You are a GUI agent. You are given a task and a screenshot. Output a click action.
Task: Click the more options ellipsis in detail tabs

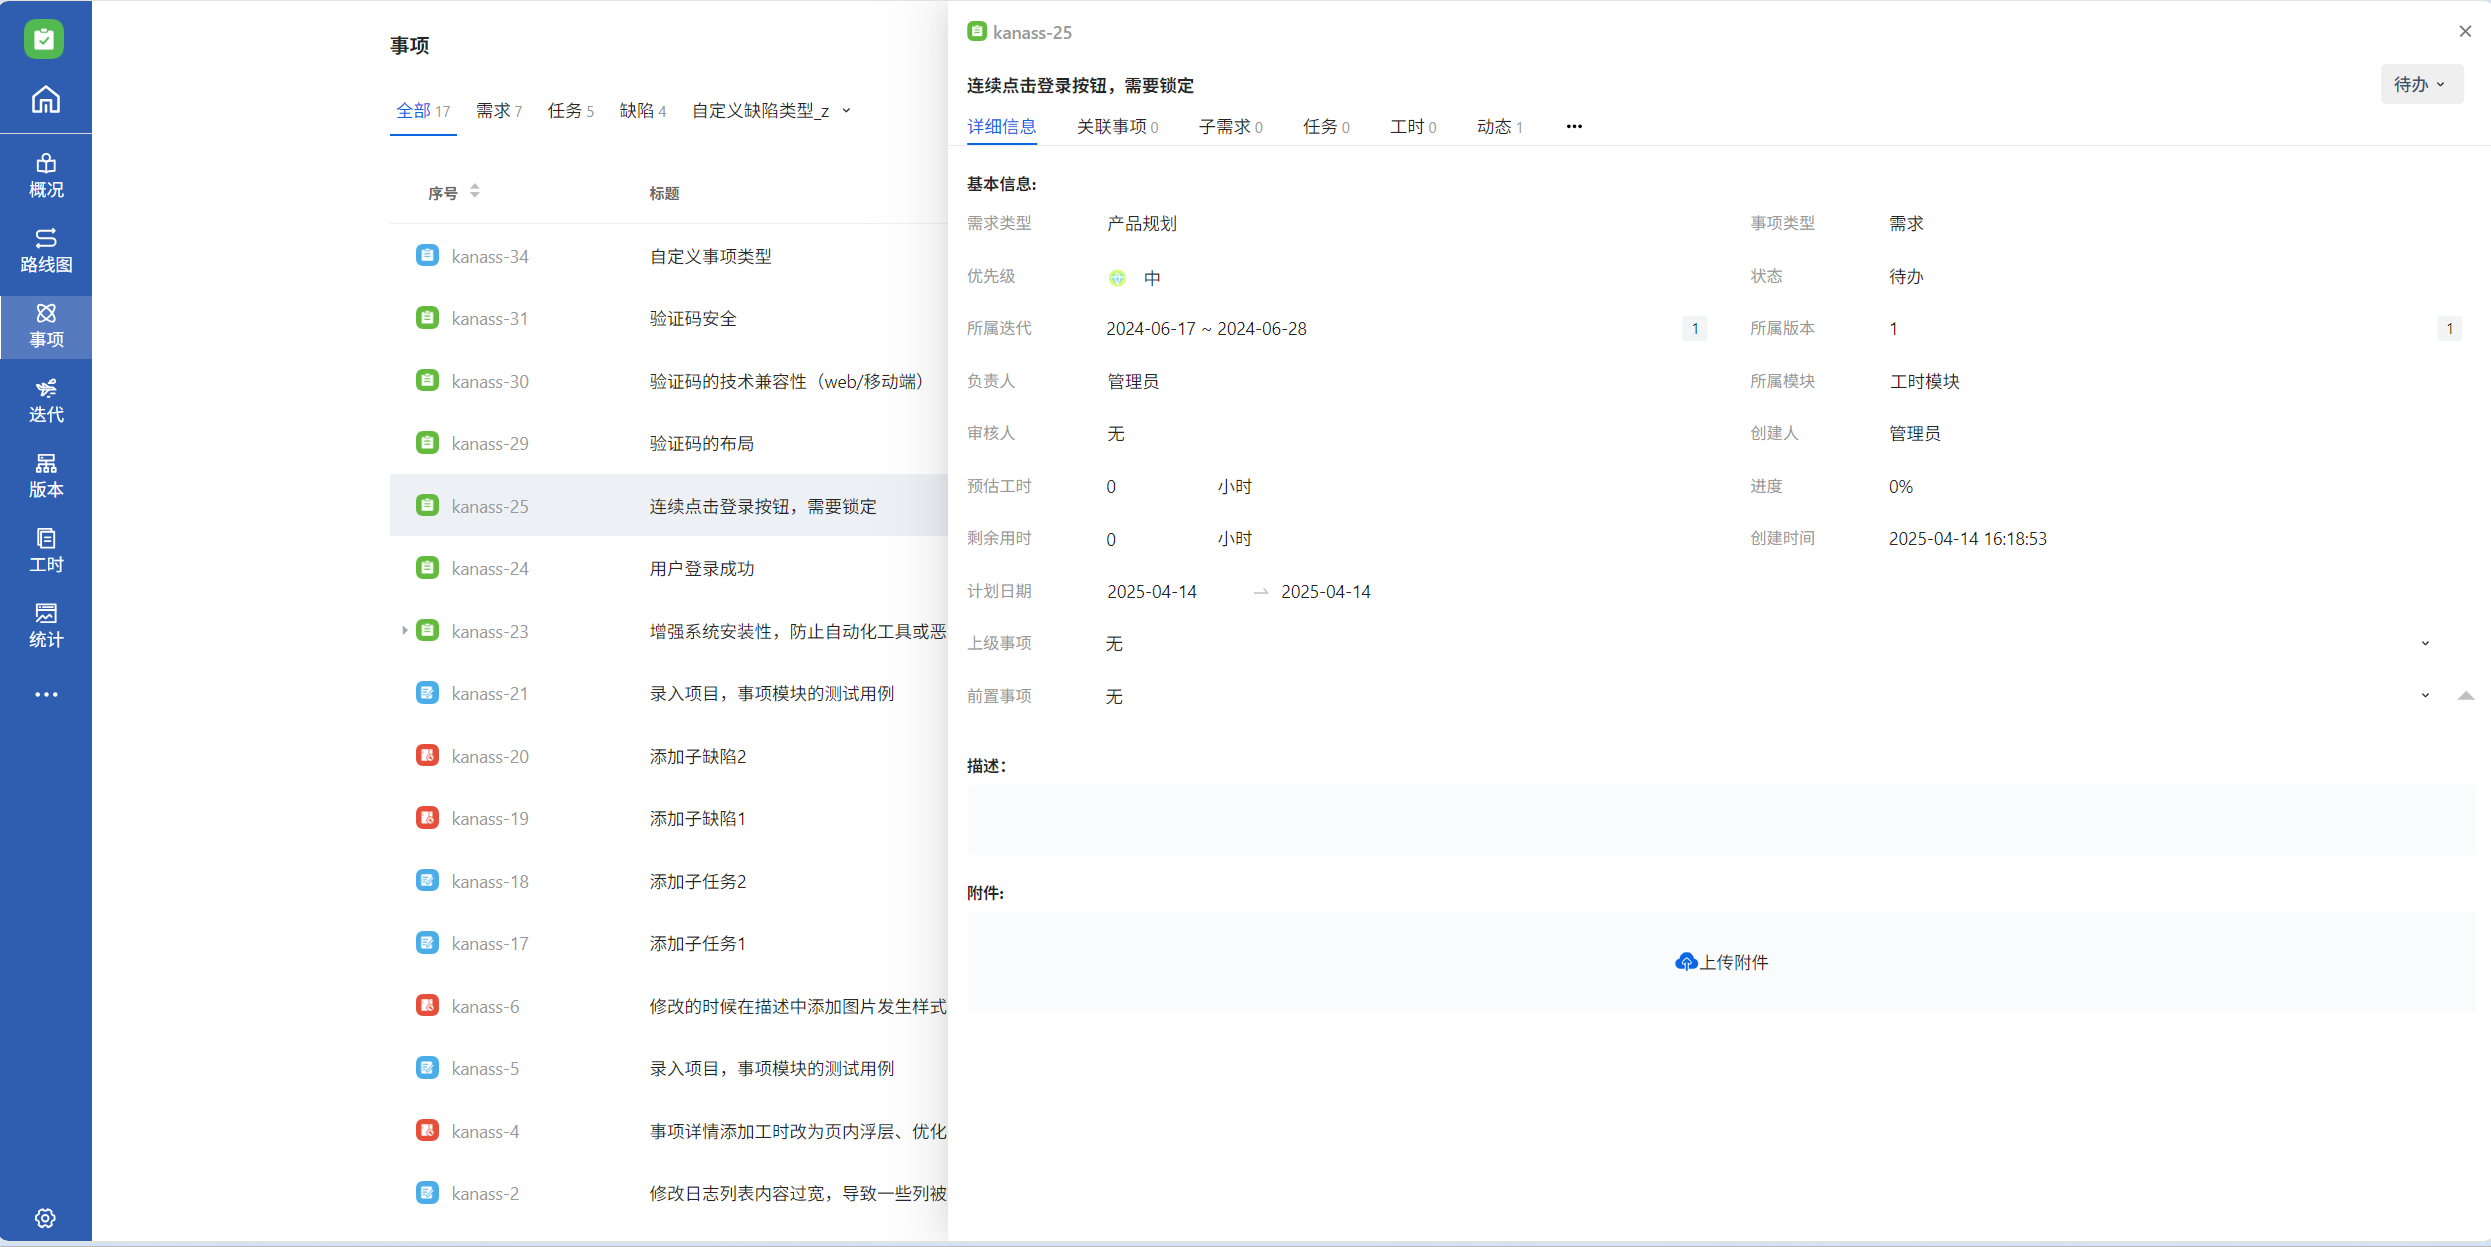coord(1574,127)
